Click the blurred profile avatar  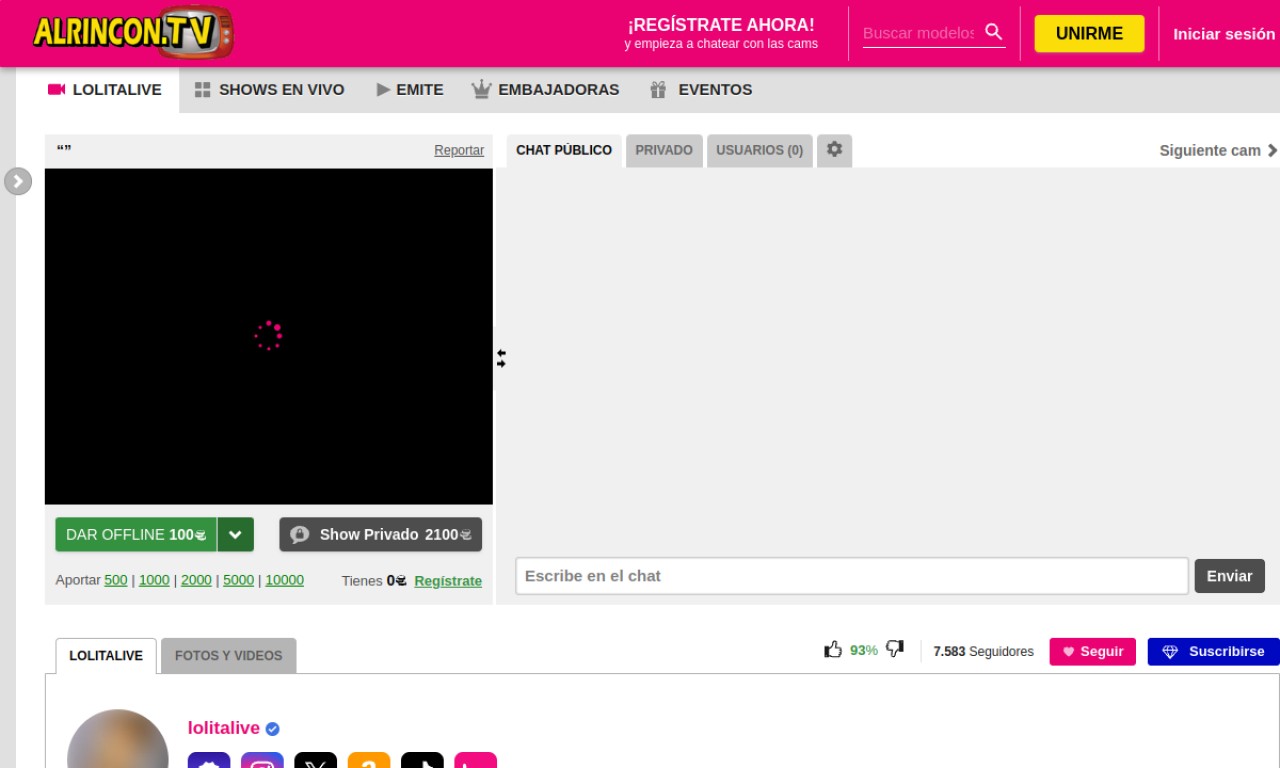[118, 740]
